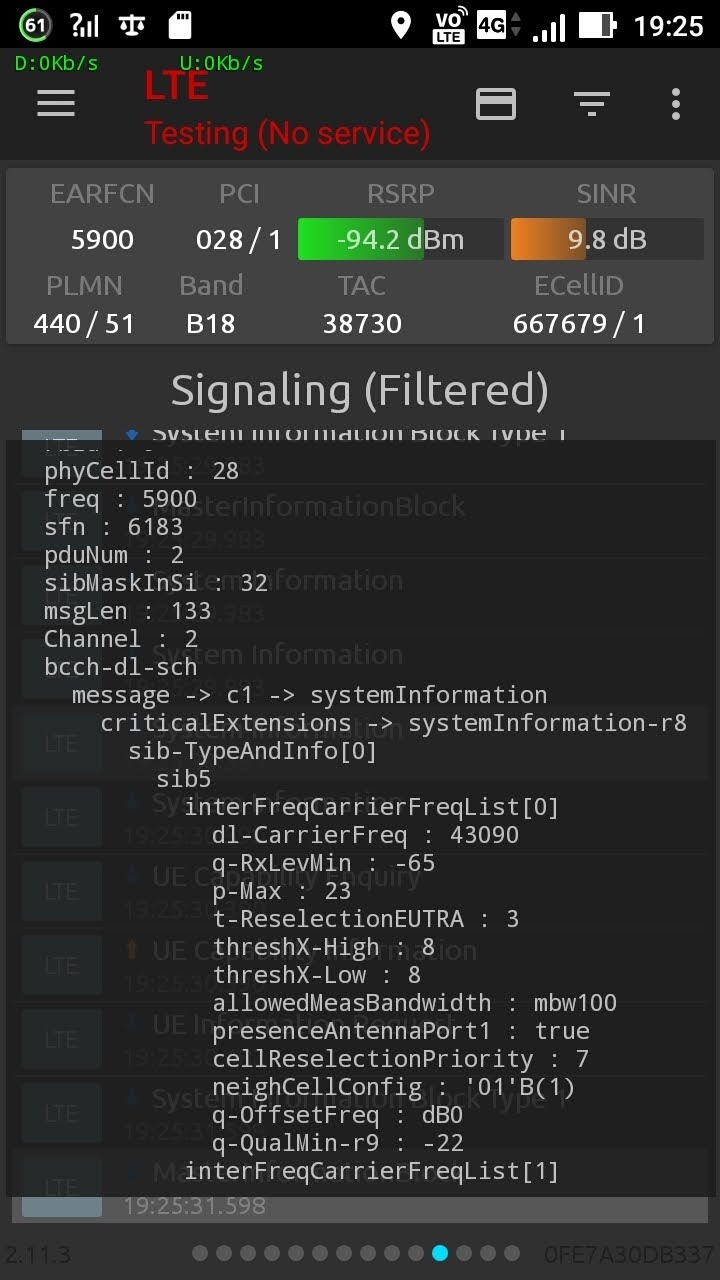720x1280 pixels.
Task: Tap the SD card status icon
Action: (x=180, y=26)
